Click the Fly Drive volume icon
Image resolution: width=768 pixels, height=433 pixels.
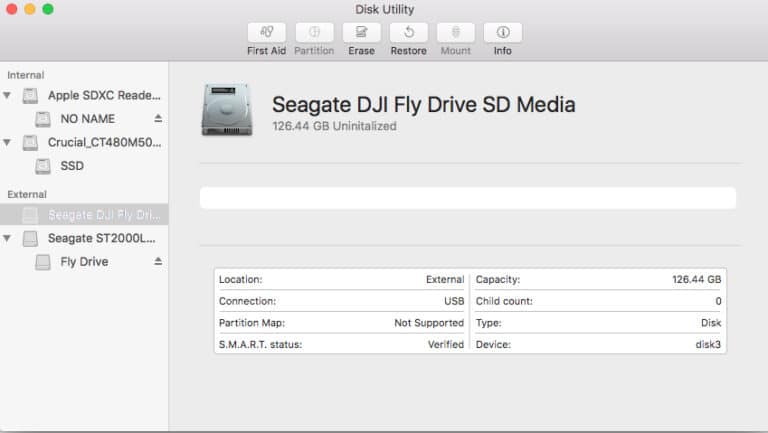(43, 262)
